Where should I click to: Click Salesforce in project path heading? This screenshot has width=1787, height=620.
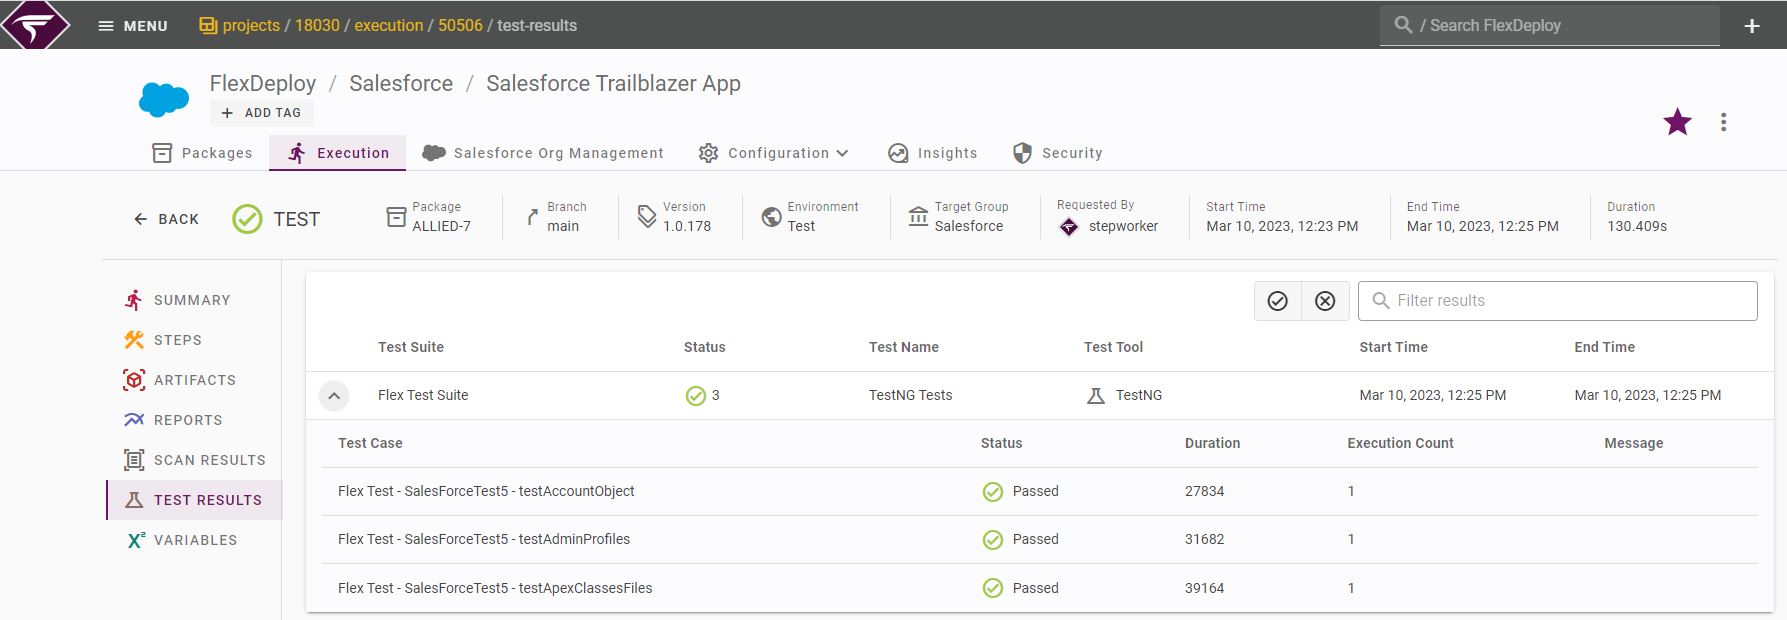(x=401, y=83)
